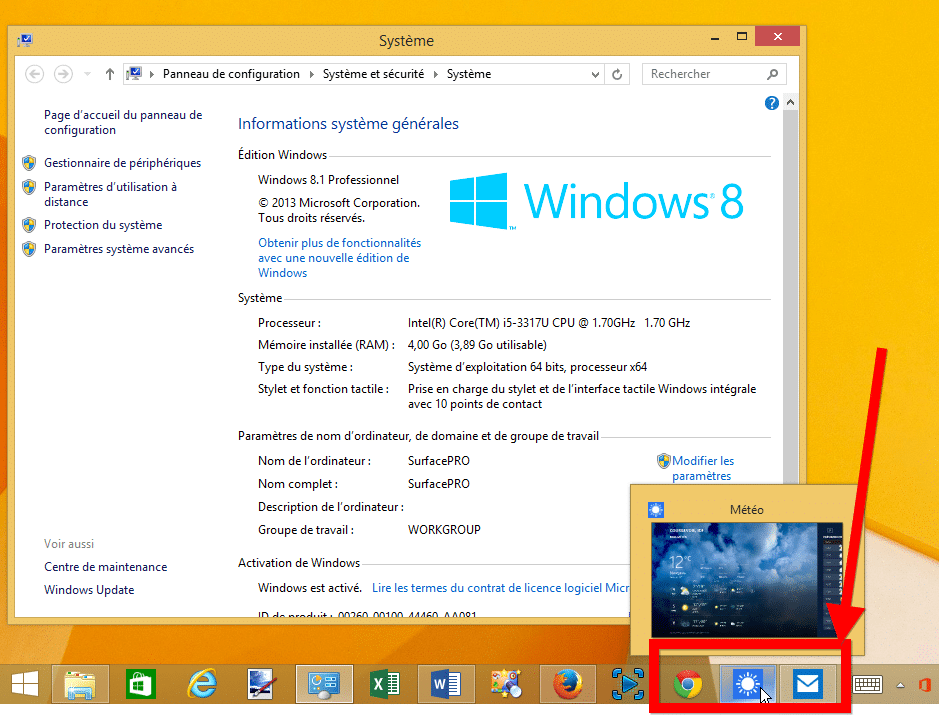Open the paint palette taskbar app
This screenshot has height=715, width=939.
pyautogui.click(x=507, y=683)
